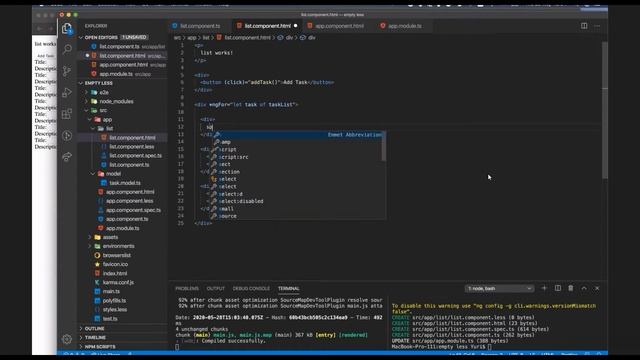The height and width of the screenshot is (360, 640).
Task: Open the Explorer view in activity bar
Action: (67, 29)
